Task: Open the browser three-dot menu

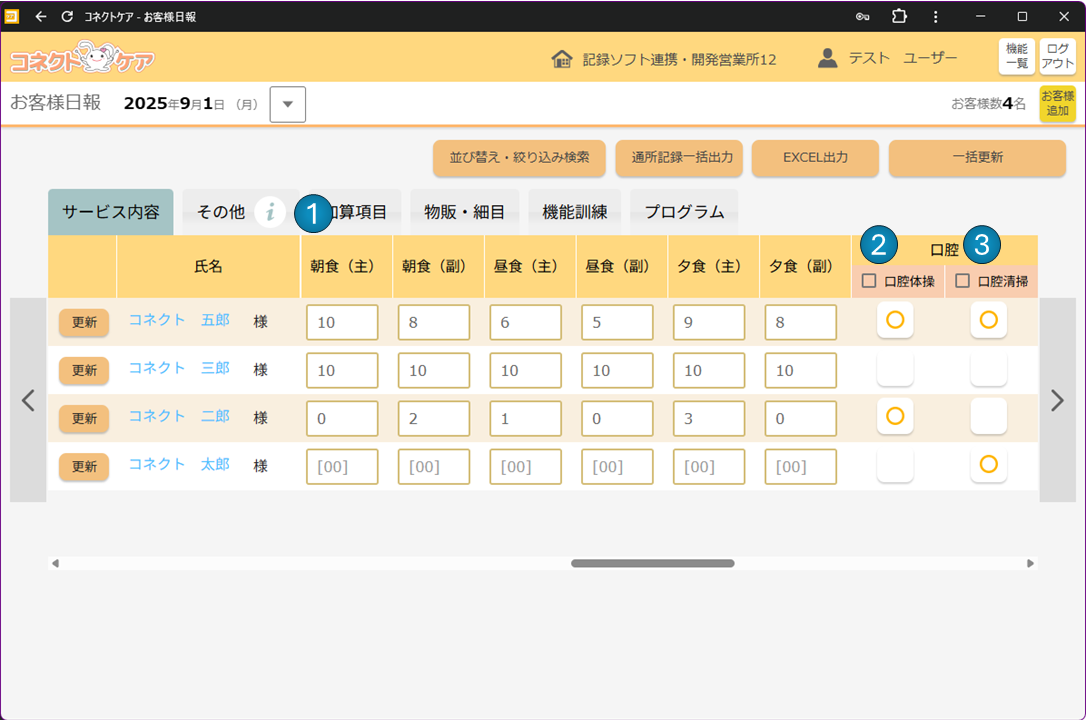Action: tap(935, 17)
